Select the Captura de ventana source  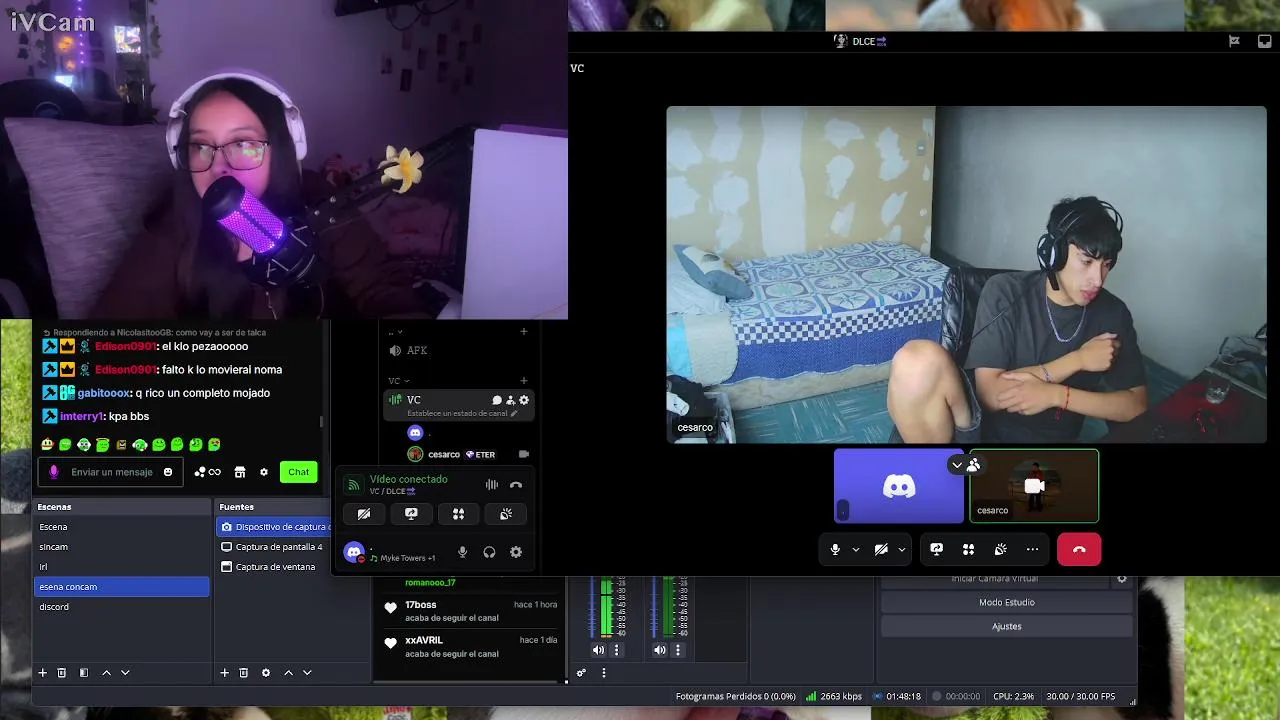[273, 567]
